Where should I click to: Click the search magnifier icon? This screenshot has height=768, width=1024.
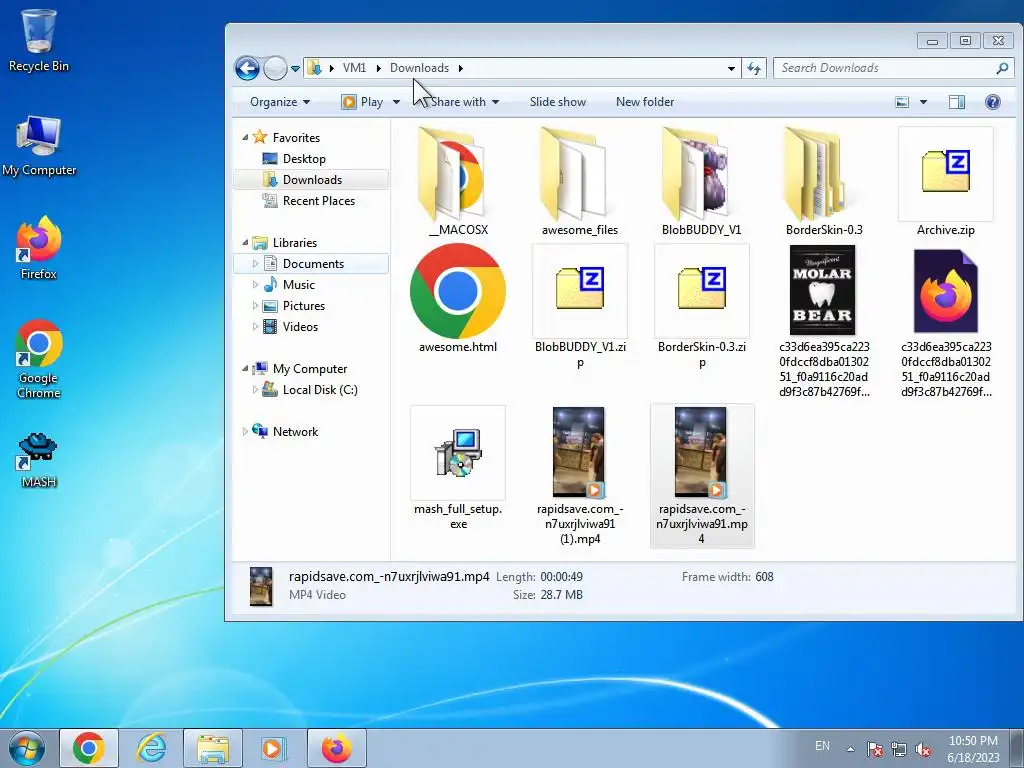point(1002,68)
